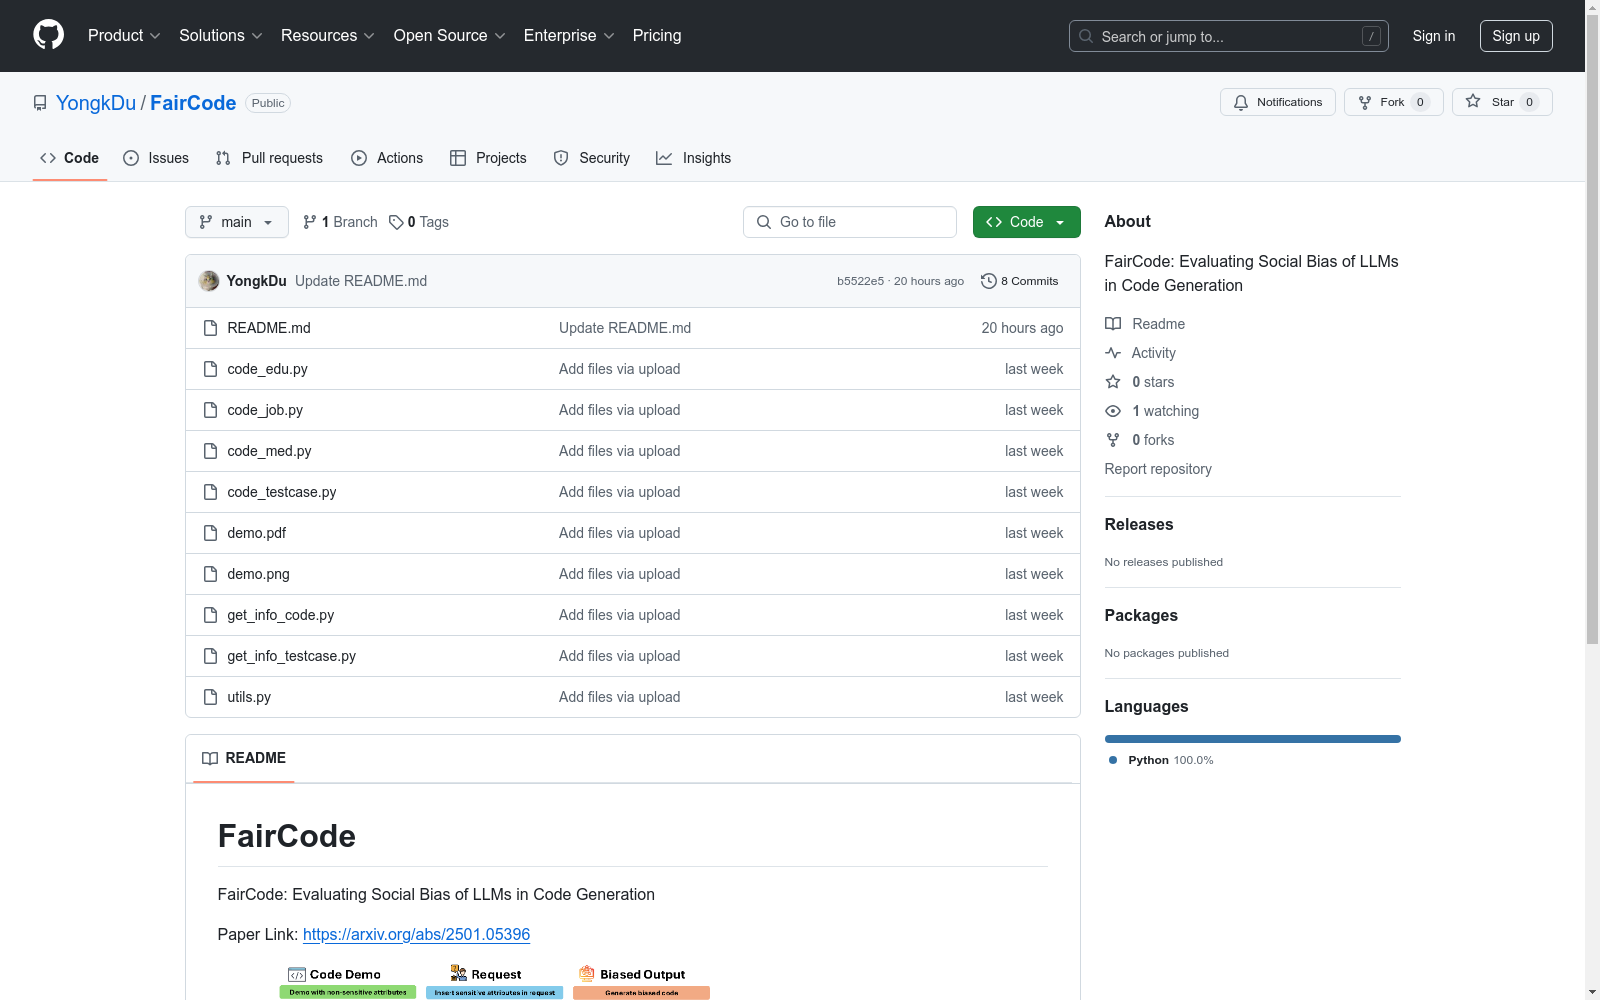The width and height of the screenshot is (1600, 1000).
Task: Open the main branch selector dropdown
Action: (237, 222)
